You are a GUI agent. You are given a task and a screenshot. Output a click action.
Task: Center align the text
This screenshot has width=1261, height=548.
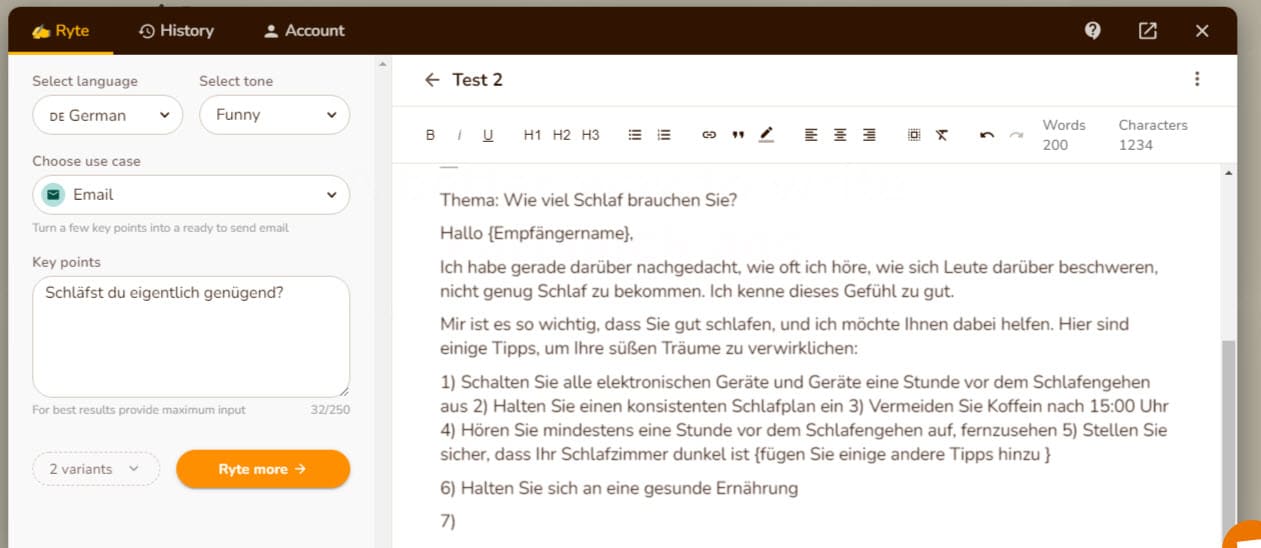[x=840, y=135]
